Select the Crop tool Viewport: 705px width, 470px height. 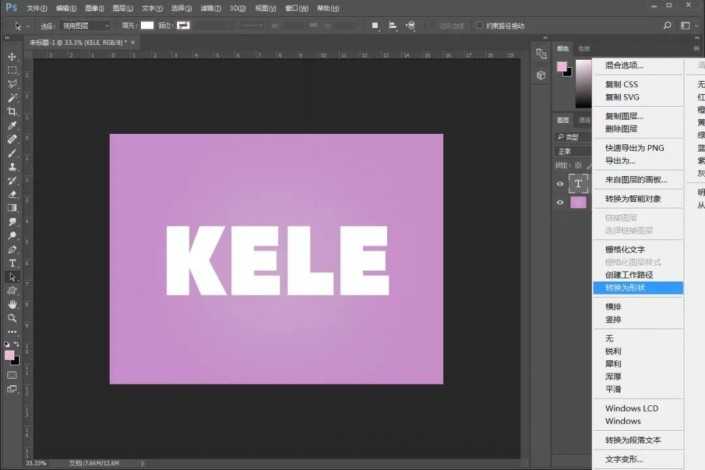click(12, 112)
